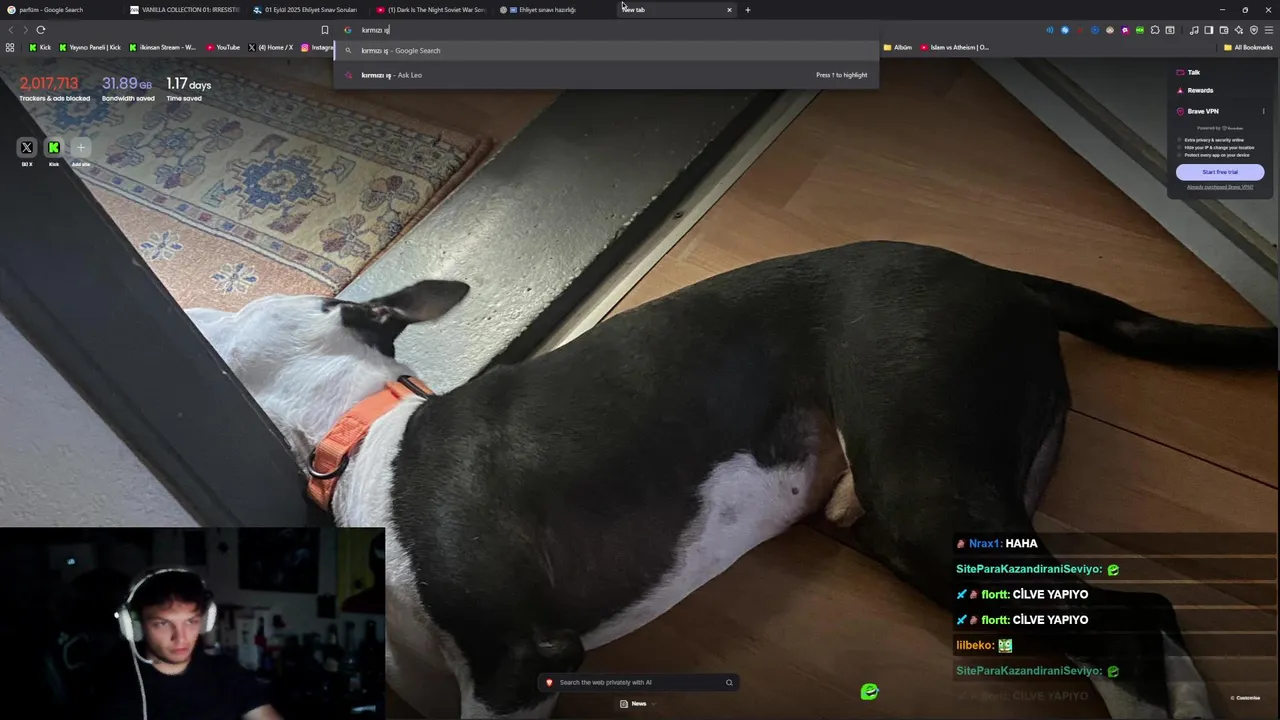Image resolution: width=1280 pixels, height=720 pixels.
Task: Open the Kick top site shortcut
Action: point(54,148)
